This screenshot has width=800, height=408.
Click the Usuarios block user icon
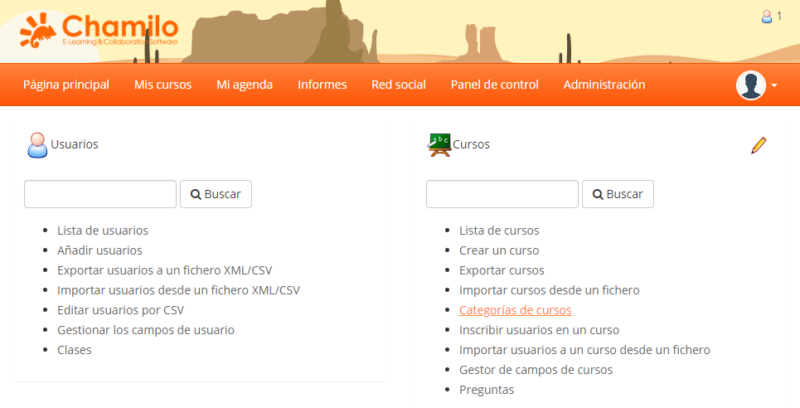[37, 145]
